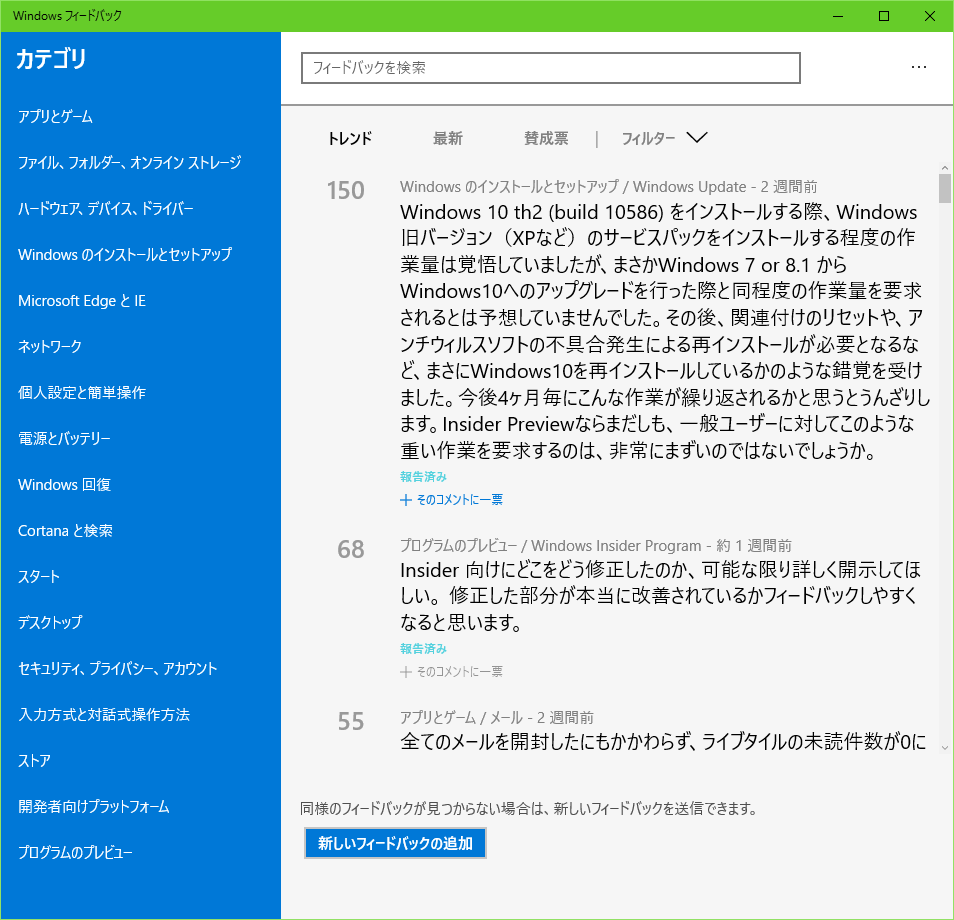This screenshot has width=954, height=920.
Task: Open Microsoft Edge と IE category
Action: (x=82, y=301)
